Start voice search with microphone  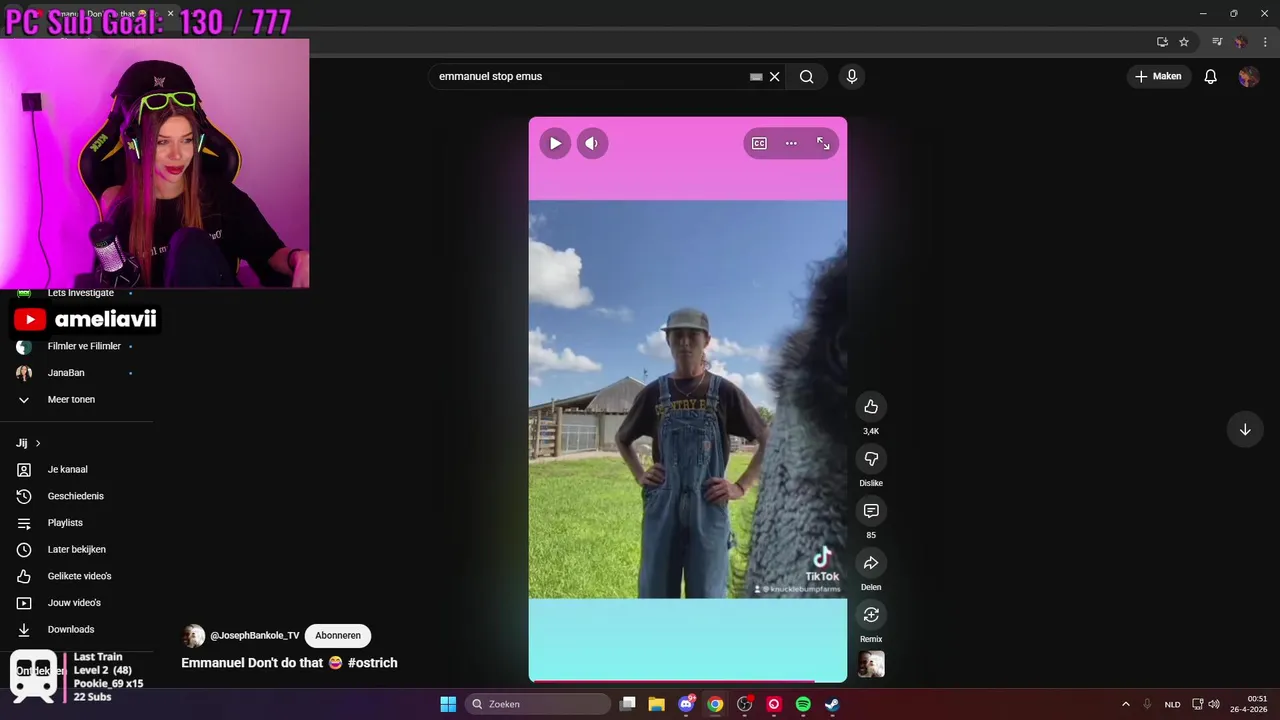click(851, 76)
